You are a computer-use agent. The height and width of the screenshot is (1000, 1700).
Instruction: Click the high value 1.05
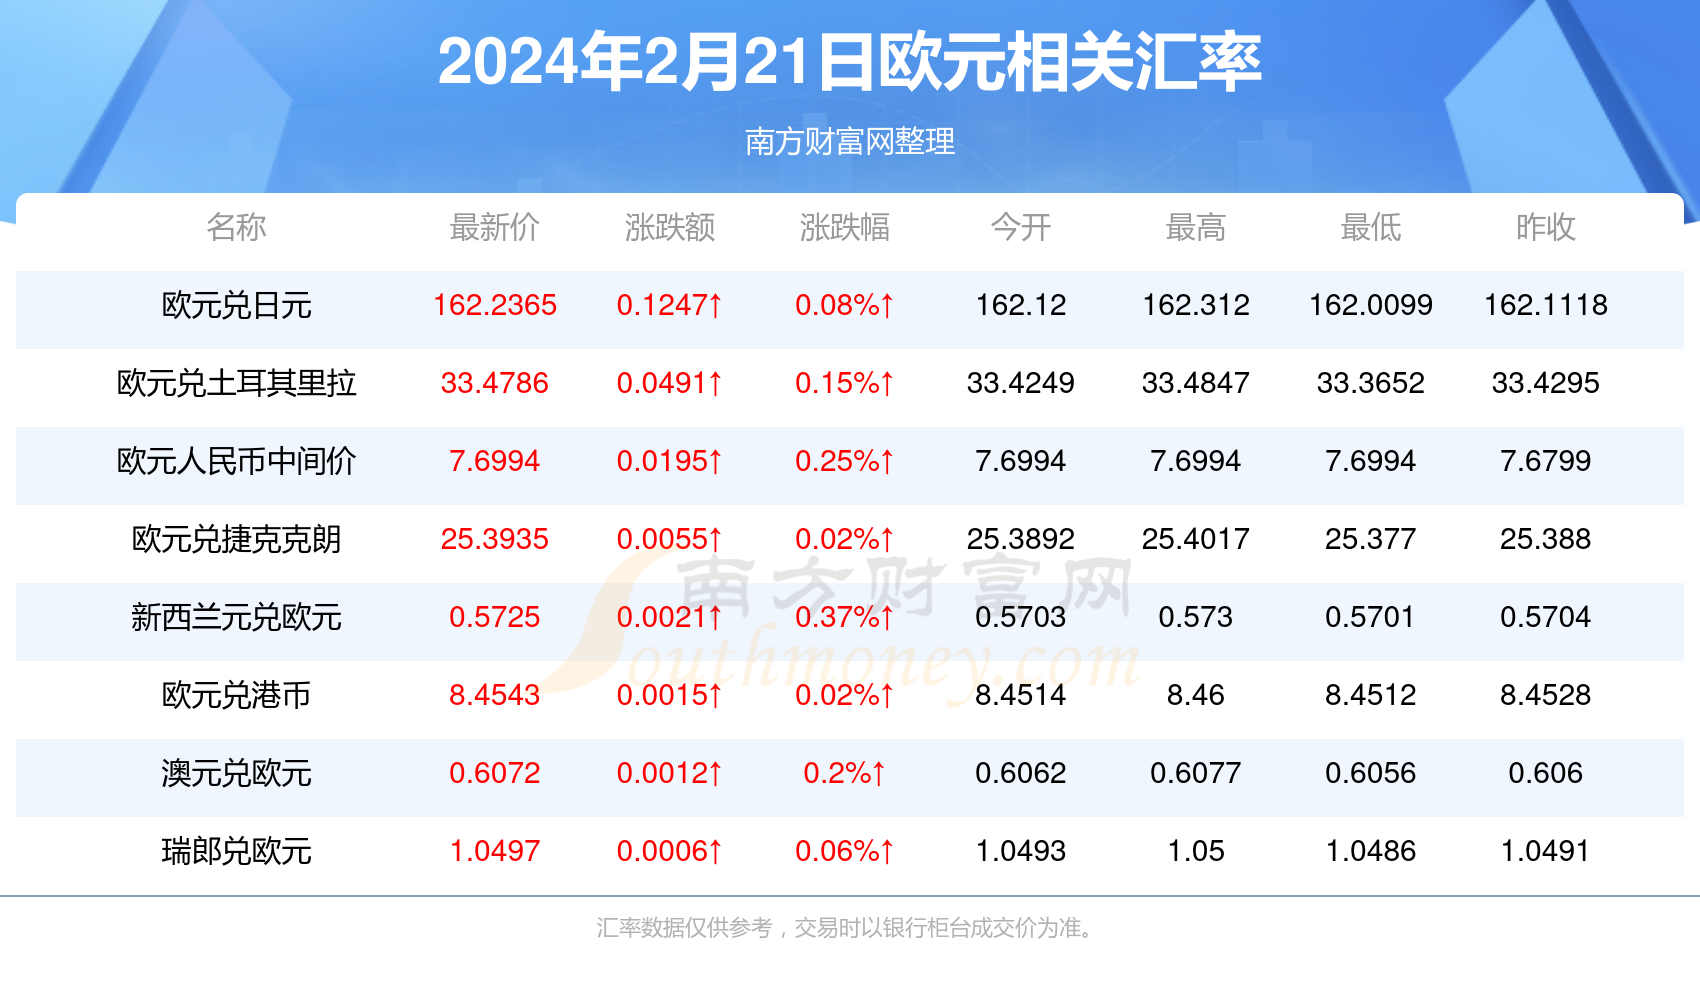tap(1196, 851)
